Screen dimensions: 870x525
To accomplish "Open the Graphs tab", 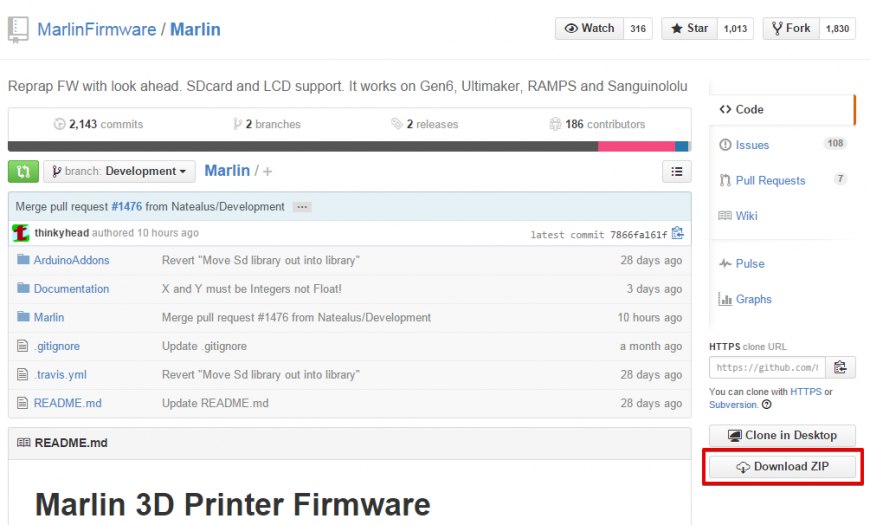I will pos(753,299).
